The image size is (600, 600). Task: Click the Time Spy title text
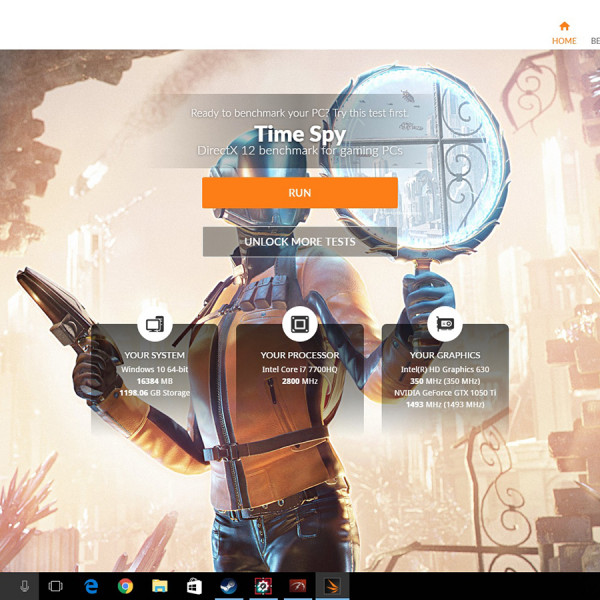click(x=299, y=134)
